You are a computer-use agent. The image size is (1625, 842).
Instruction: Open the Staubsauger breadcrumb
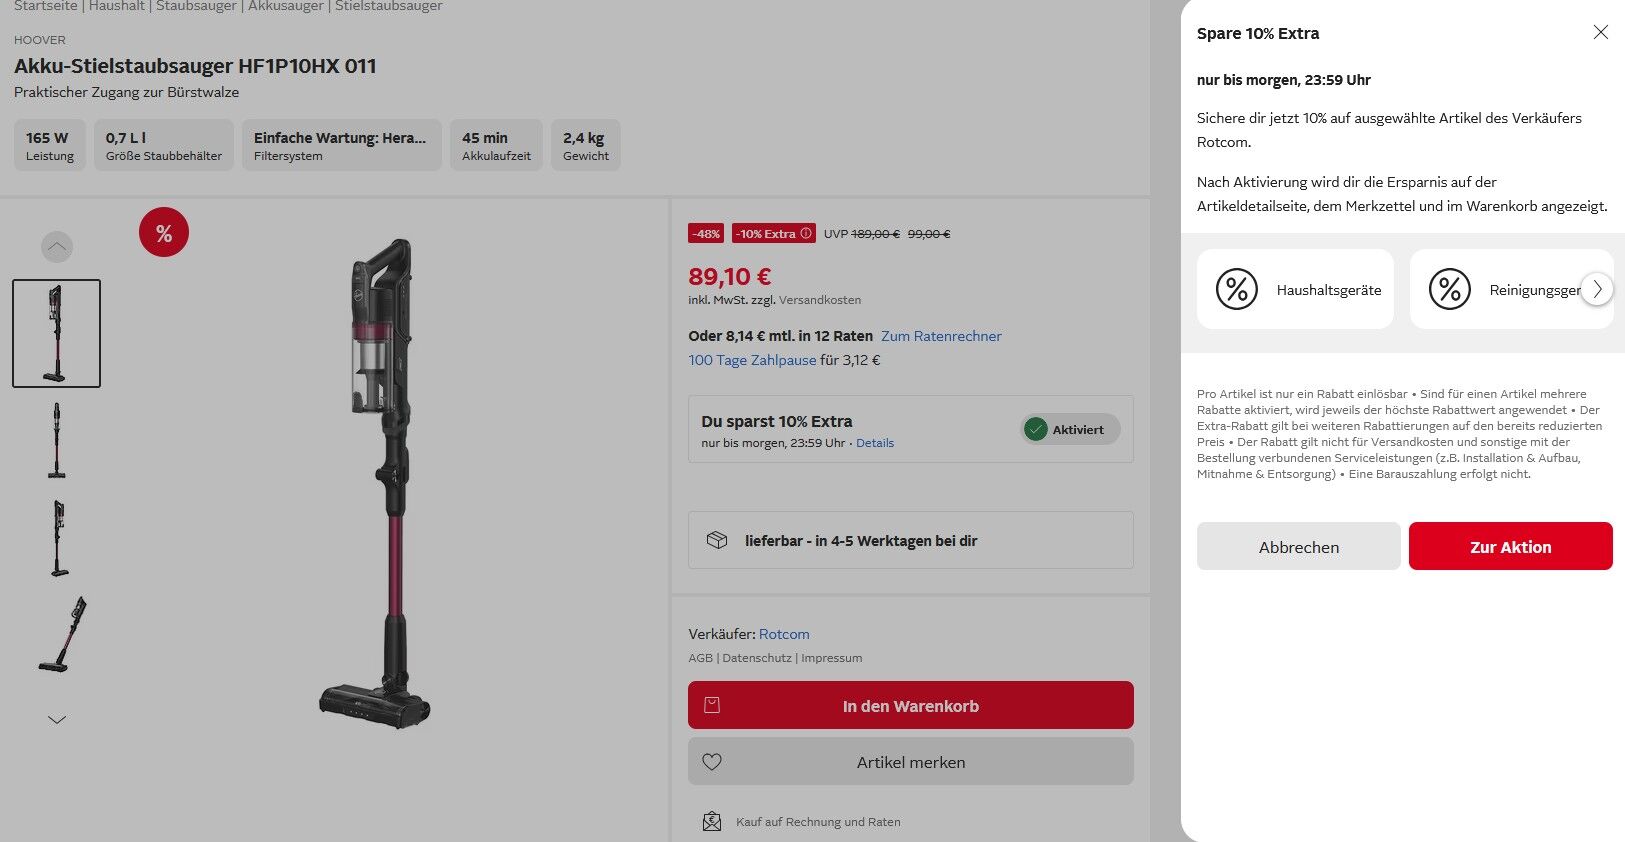point(196,6)
